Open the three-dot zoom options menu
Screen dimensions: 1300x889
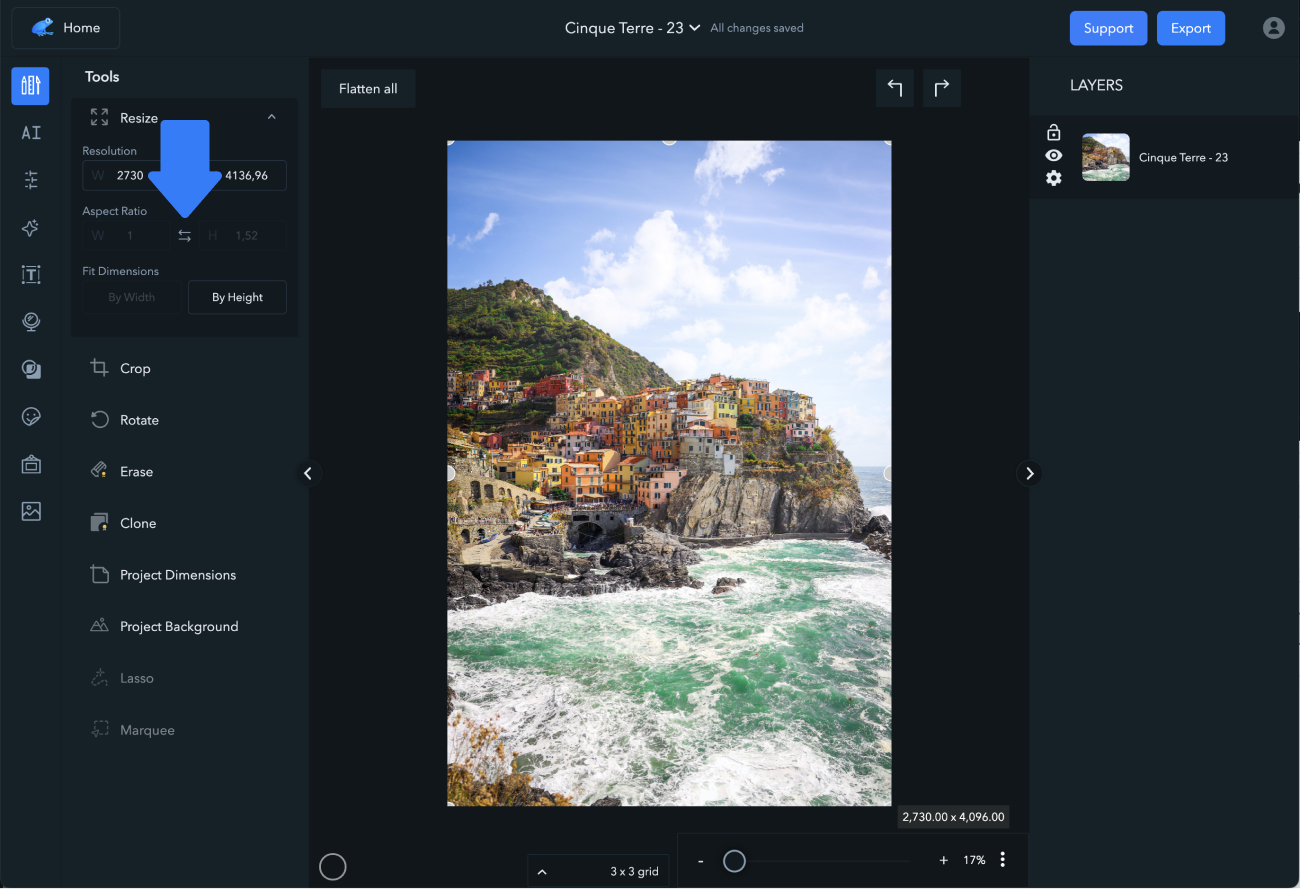click(x=1003, y=860)
